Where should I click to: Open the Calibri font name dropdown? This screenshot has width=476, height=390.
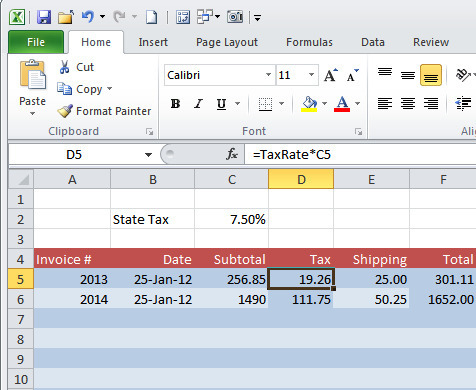click(x=268, y=75)
